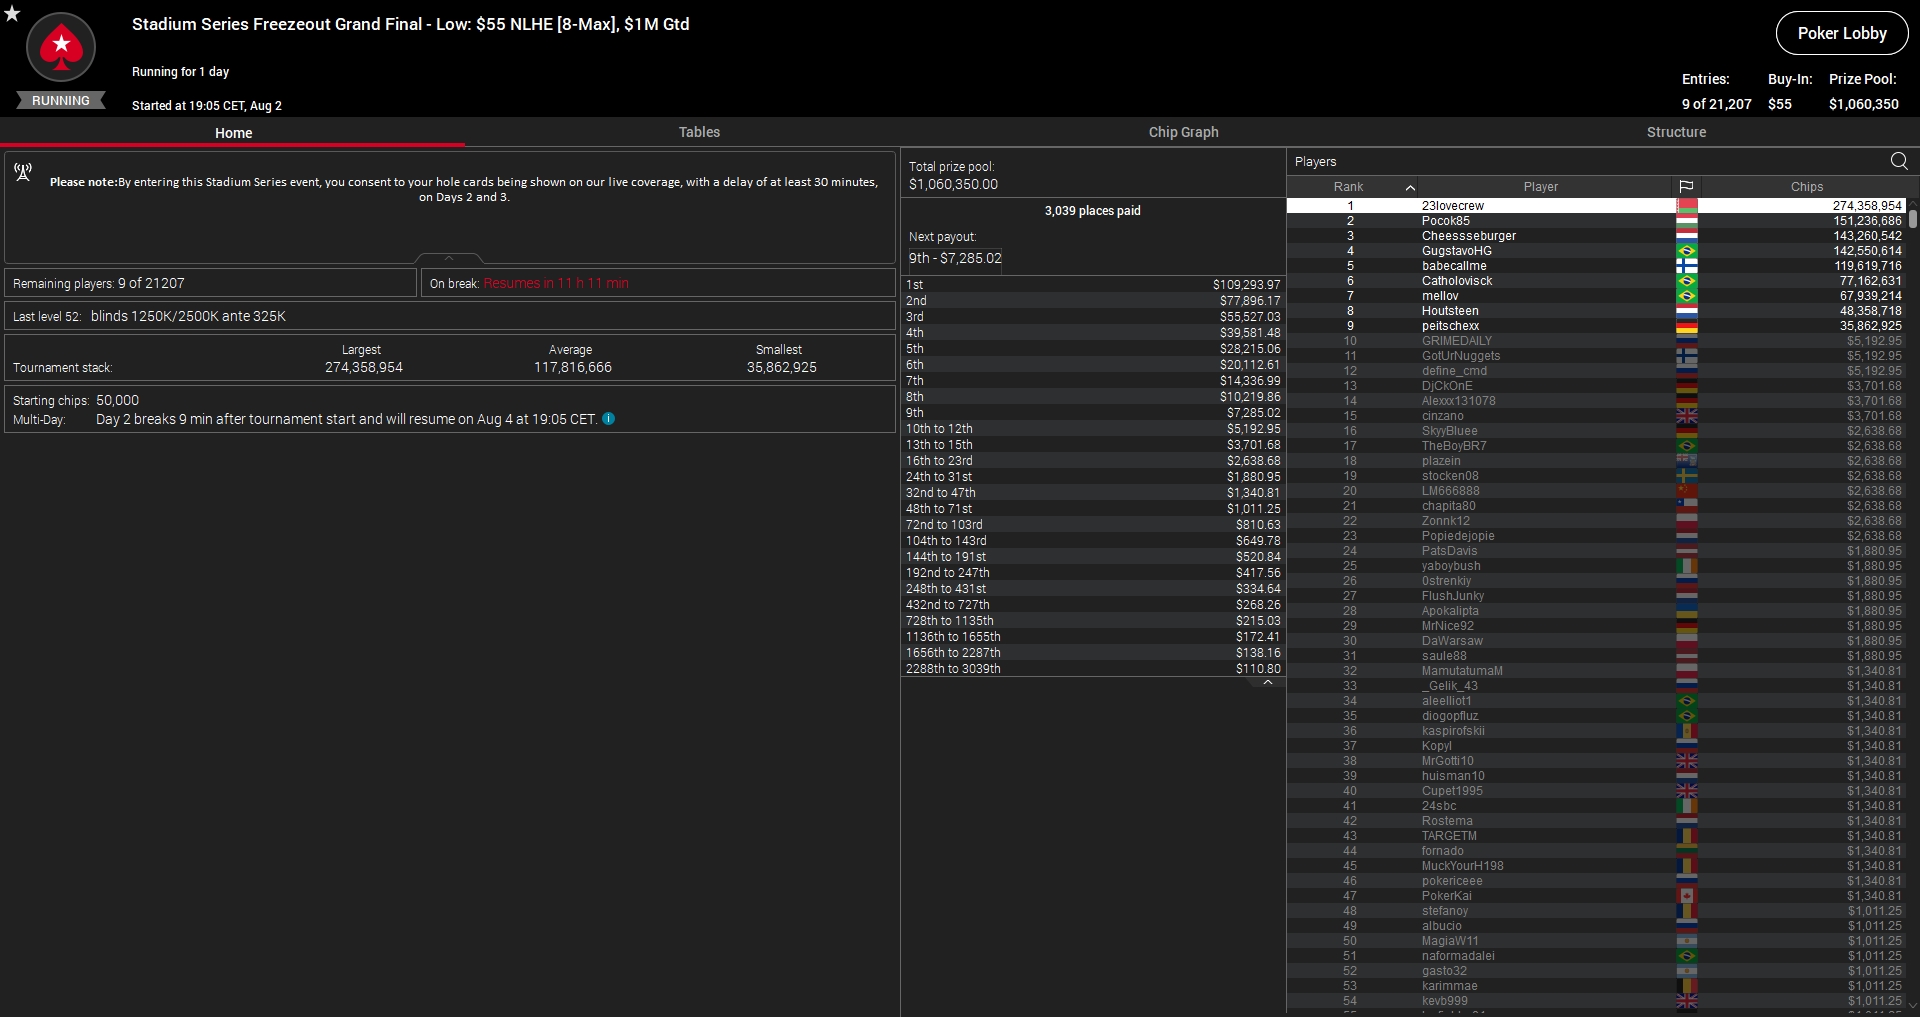This screenshot has height=1017, width=1920.
Task: Click the flag beside peitschexx
Action: point(1686,326)
